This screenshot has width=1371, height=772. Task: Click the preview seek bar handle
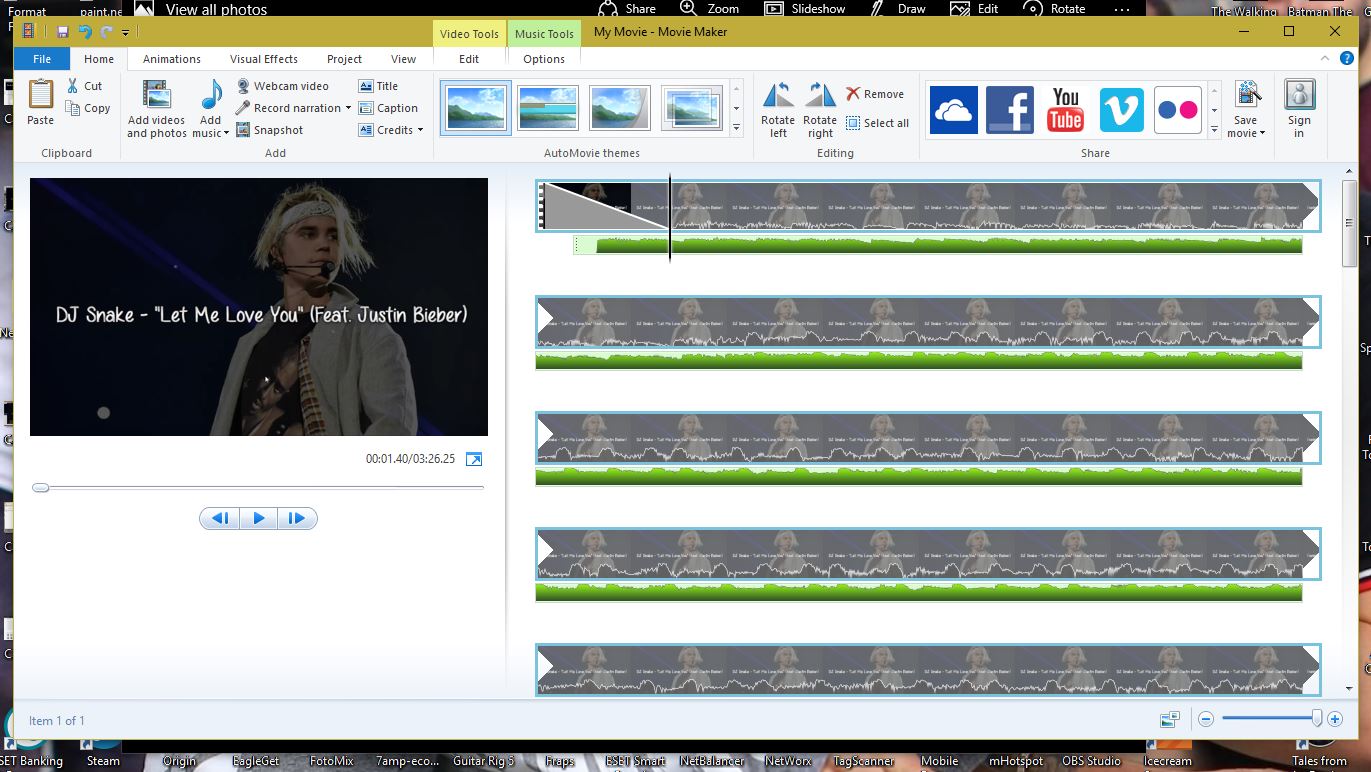pos(40,488)
